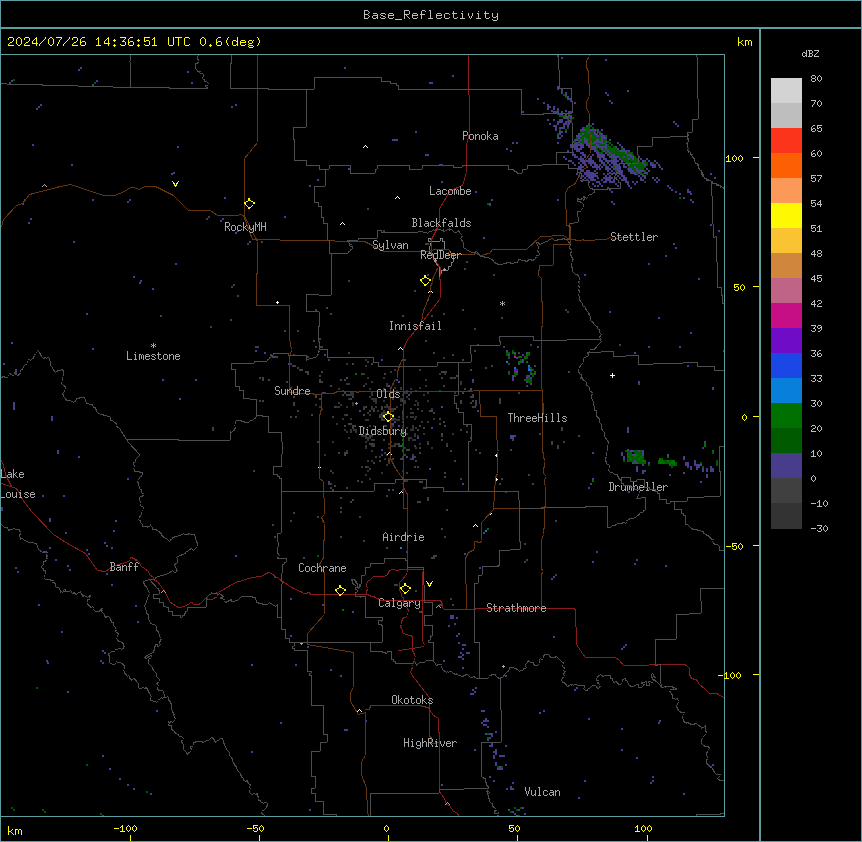
Task: Select the magenta 39-42 dBZ legend swatch
Action: 786,315
